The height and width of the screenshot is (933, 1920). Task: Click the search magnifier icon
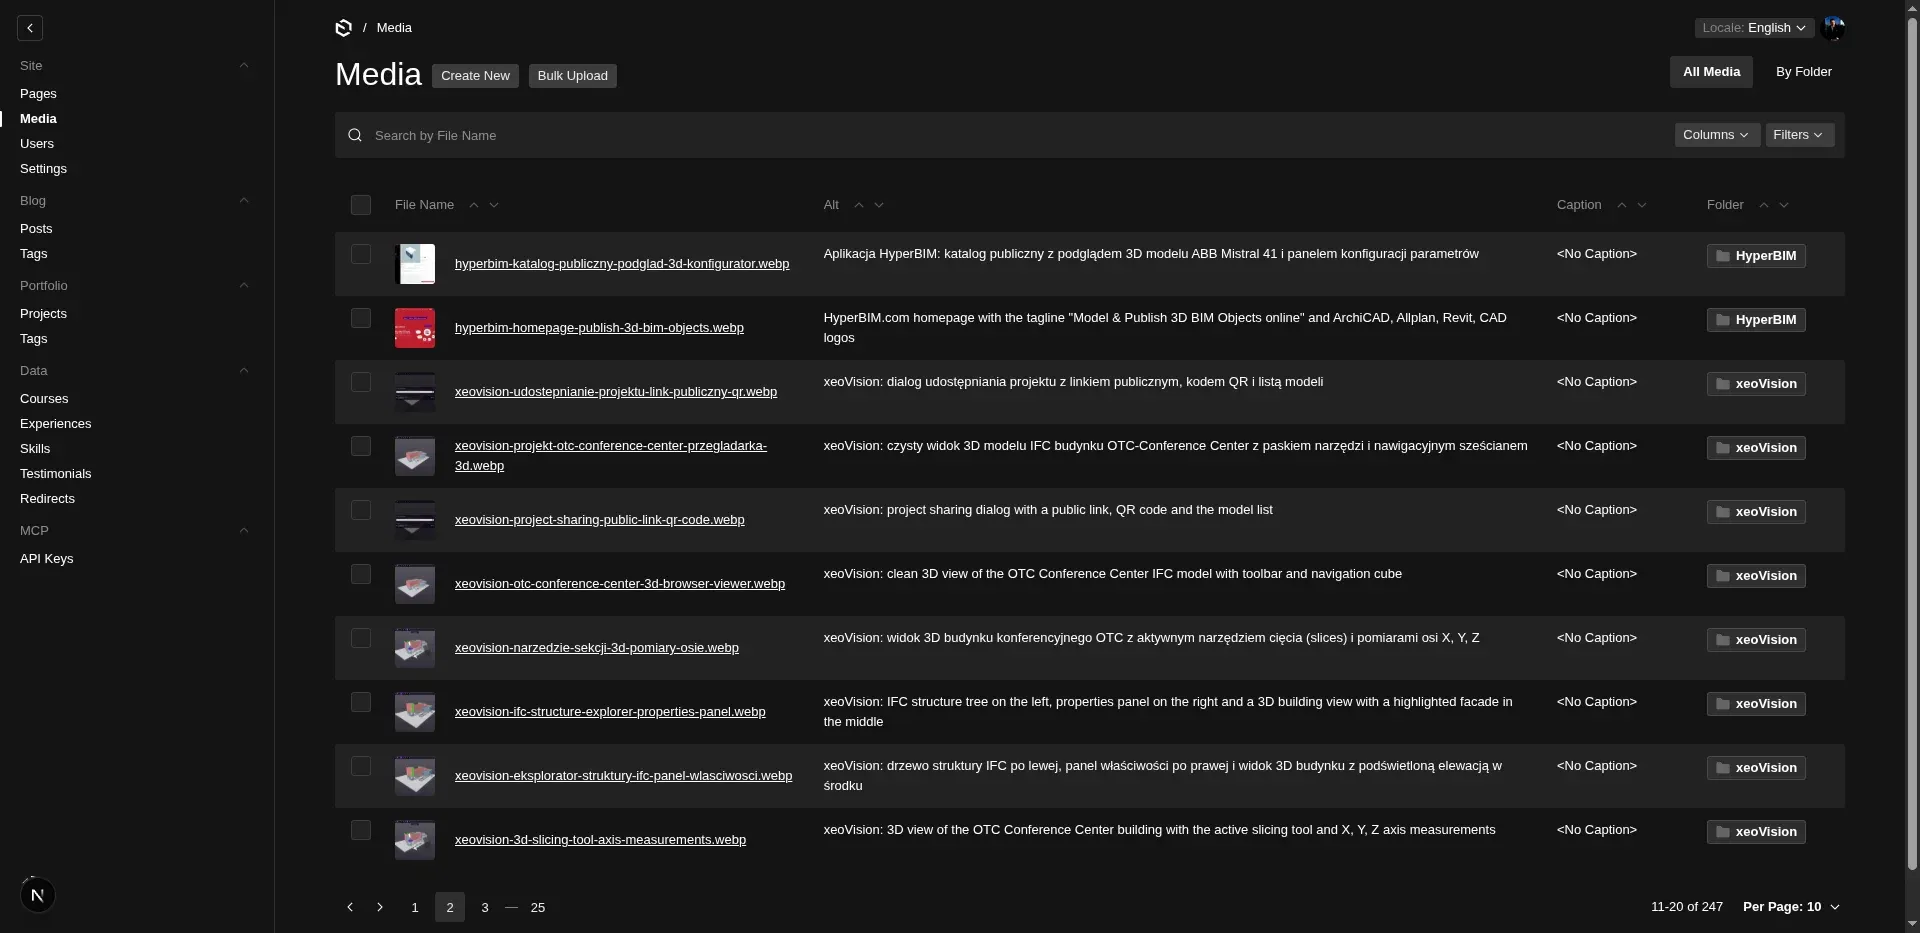(x=355, y=135)
